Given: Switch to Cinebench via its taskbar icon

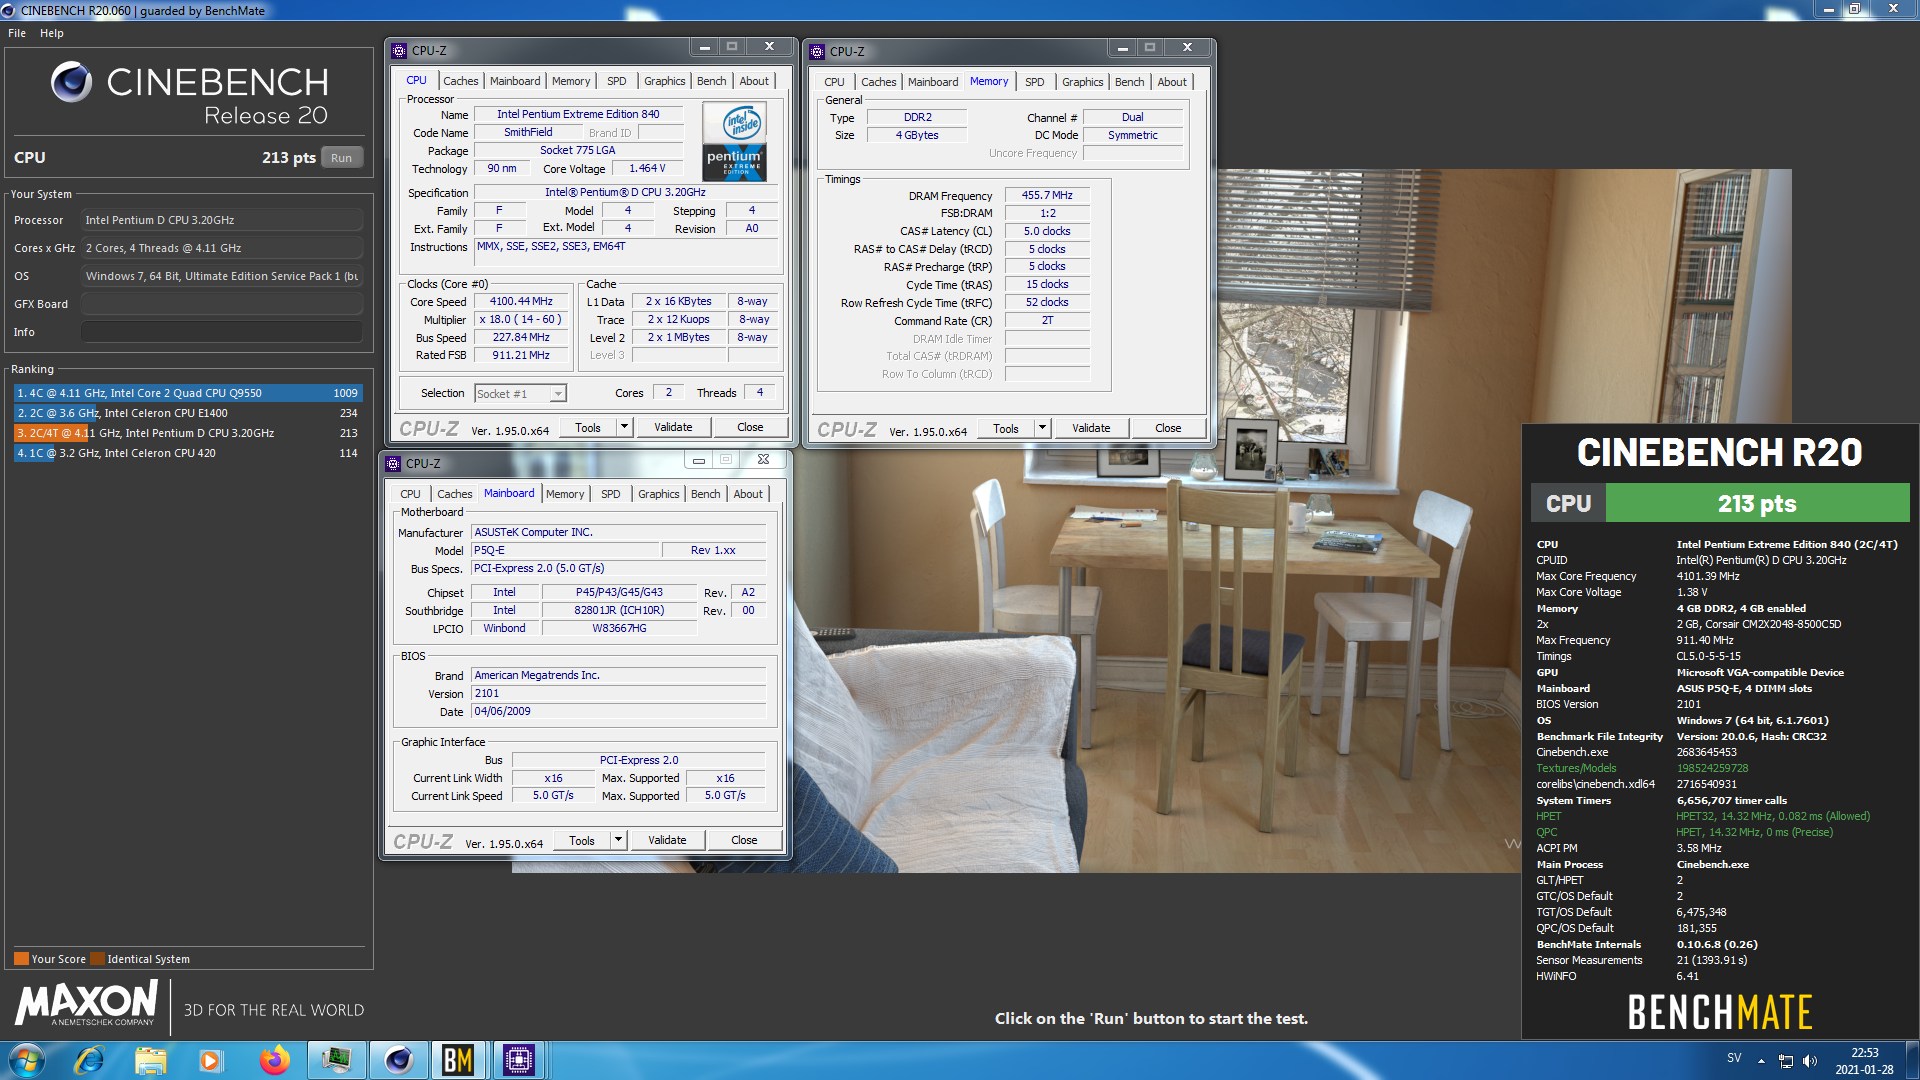Looking at the screenshot, I should (398, 1060).
